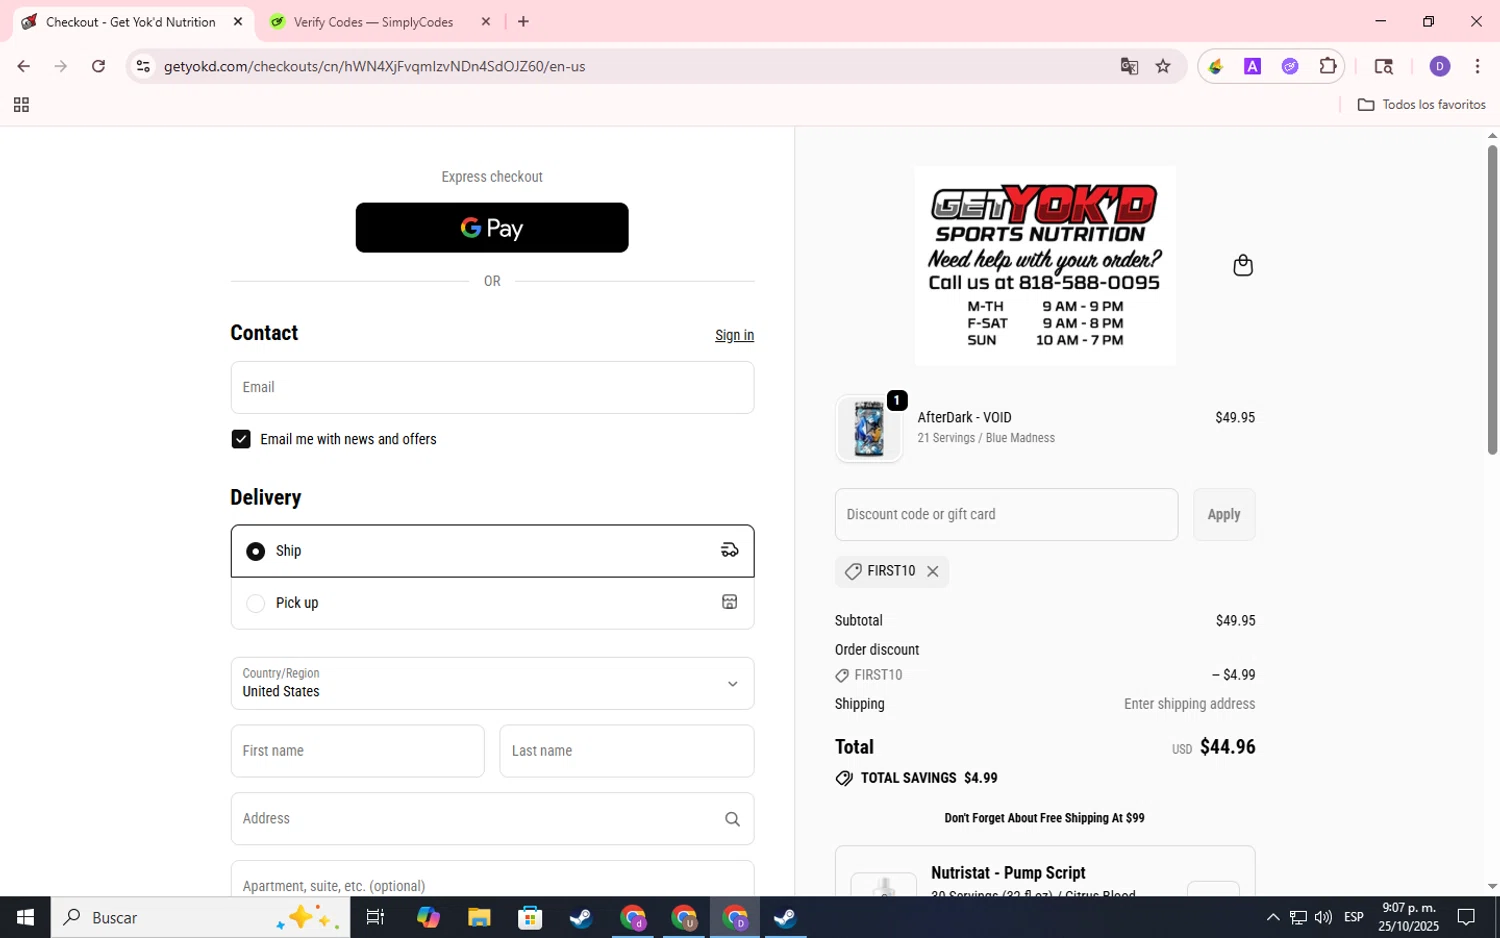Select the Ship delivery option

[x=492, y=551]
